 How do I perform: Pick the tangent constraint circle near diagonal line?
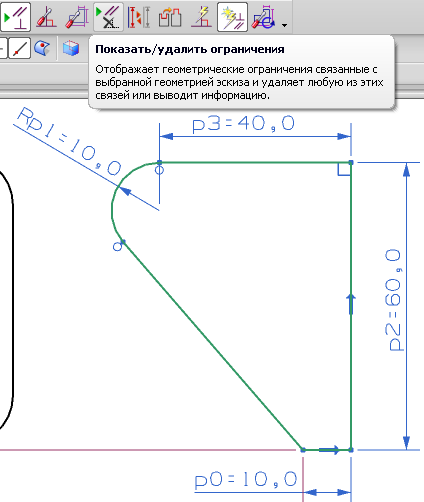[117, 247]
